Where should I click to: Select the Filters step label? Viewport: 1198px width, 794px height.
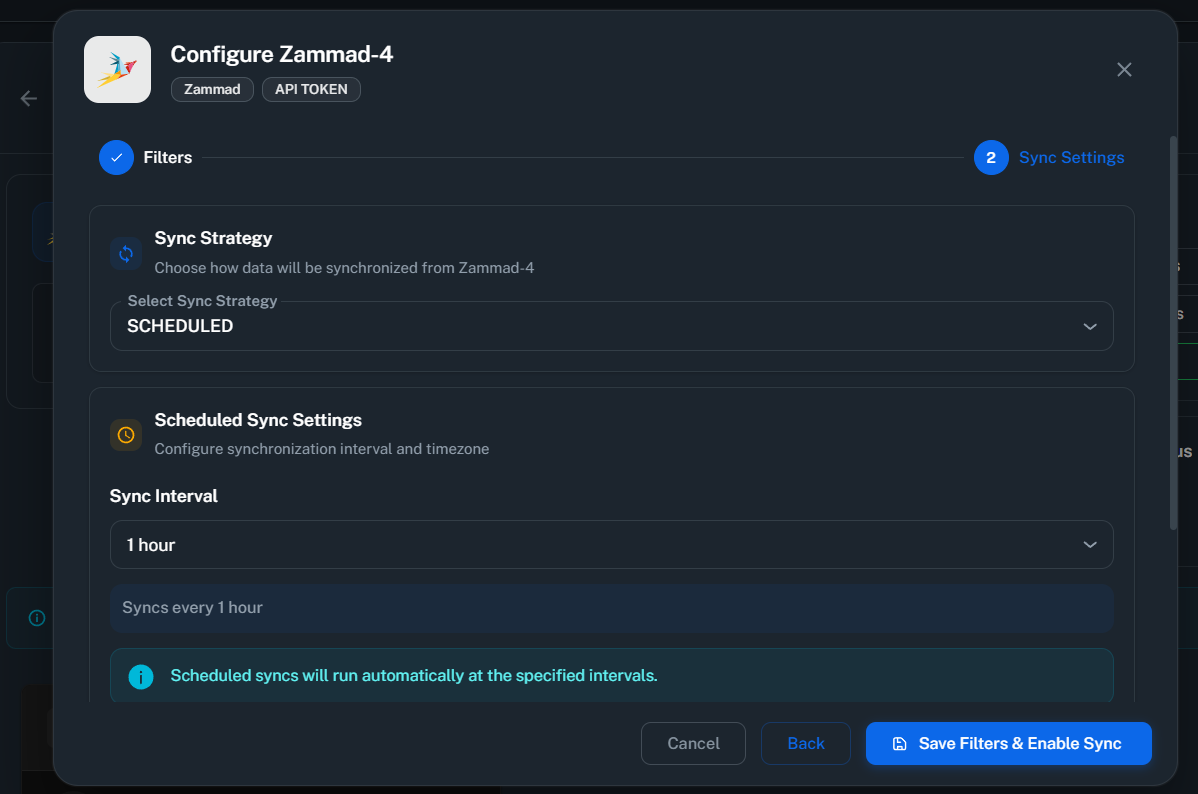(x=168, y=157)
